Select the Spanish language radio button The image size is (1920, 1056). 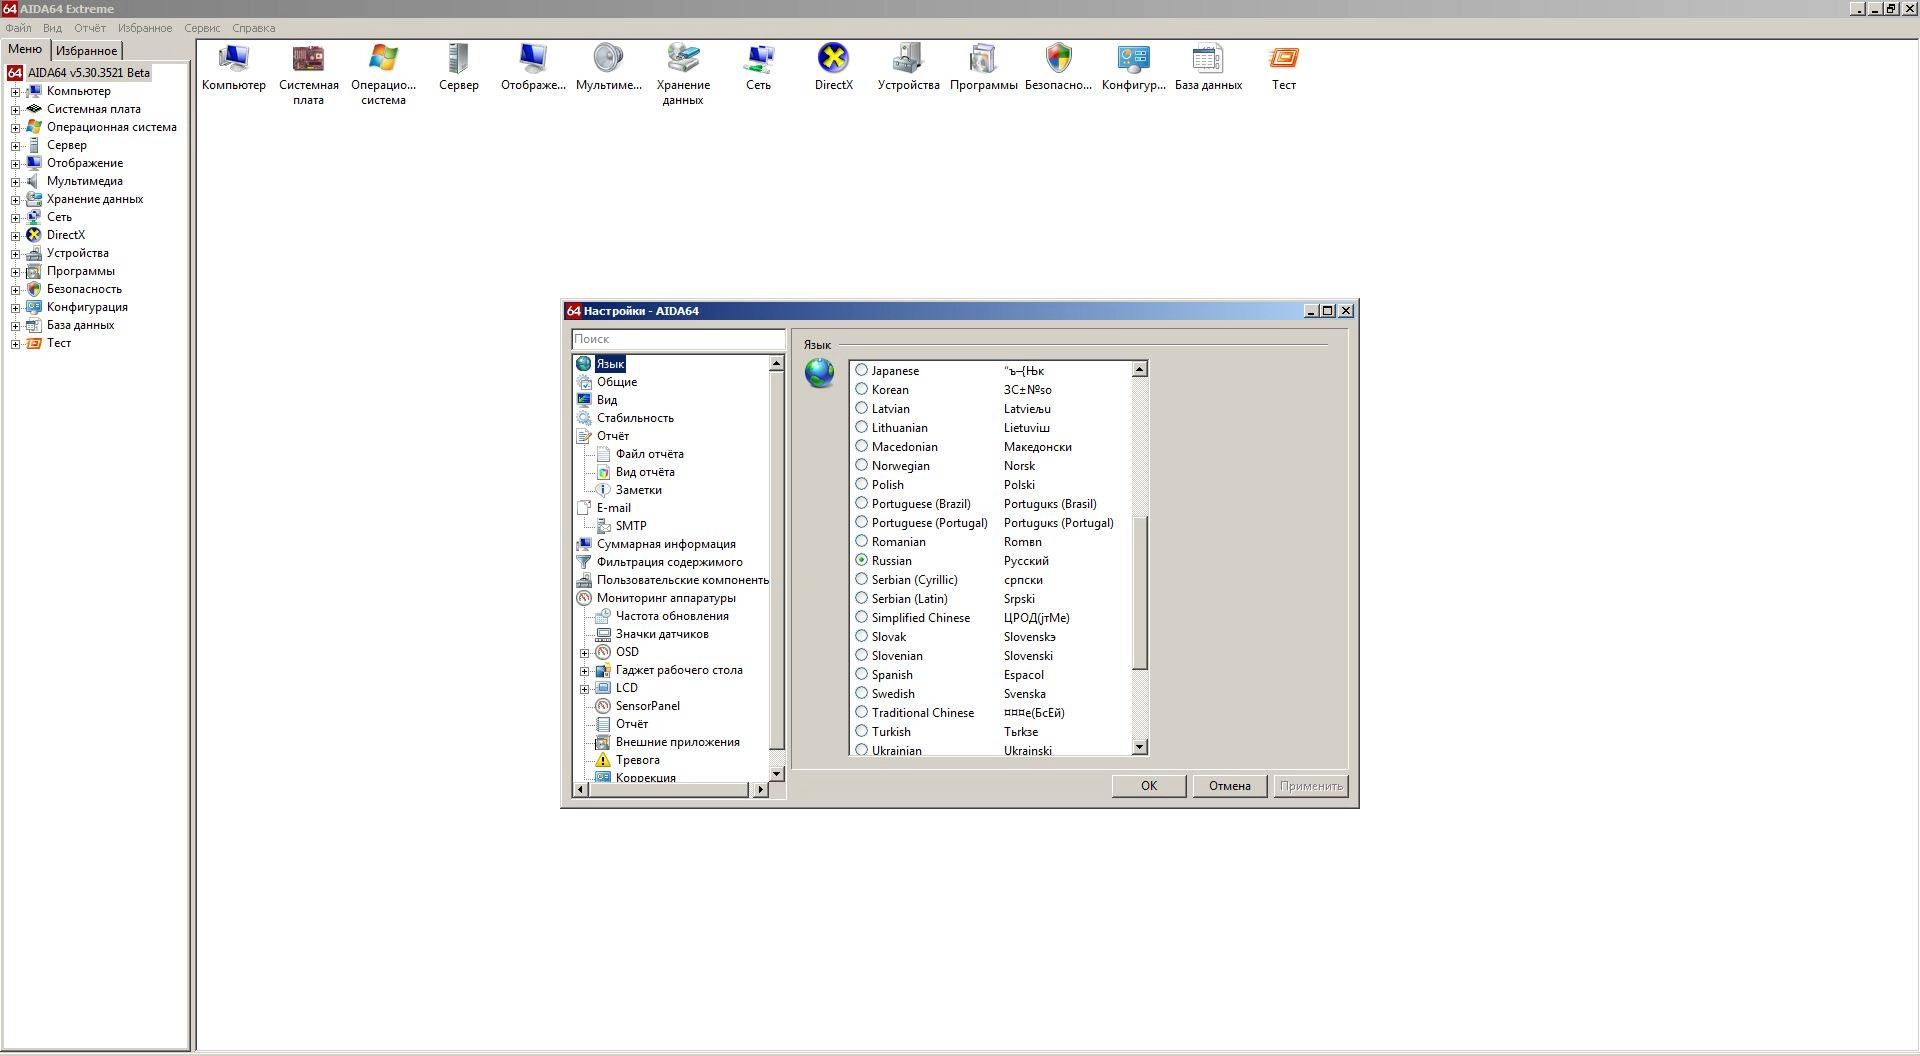(861, 674)
